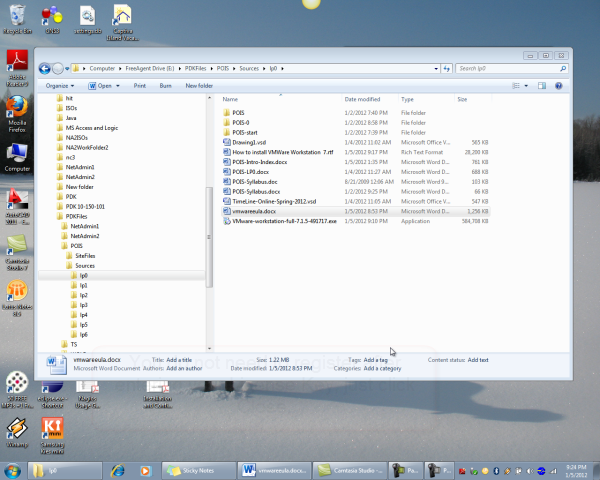Sort files by Date modified column
Image resolution: width=600 pixels, height=480 pixels.
pos(362,100)
